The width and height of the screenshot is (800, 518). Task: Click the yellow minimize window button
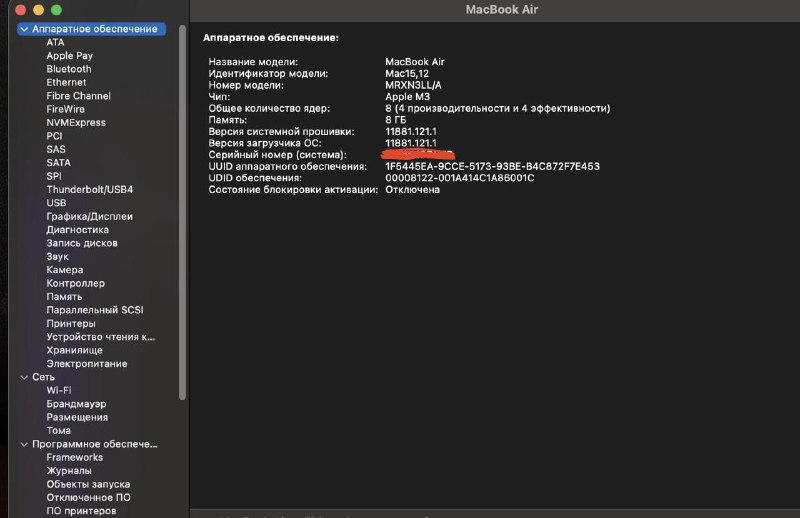38,10
